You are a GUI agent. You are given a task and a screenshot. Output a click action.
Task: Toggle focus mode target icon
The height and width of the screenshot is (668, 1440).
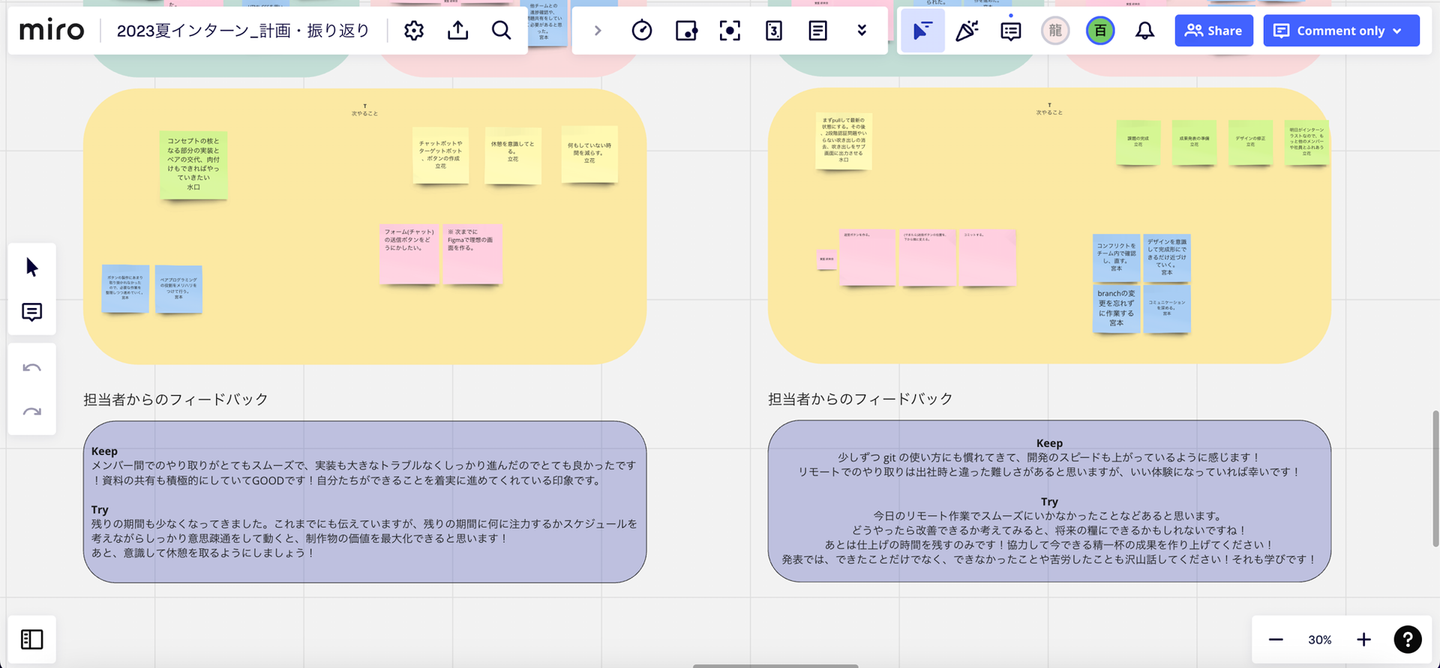click(x=730, y=31)
